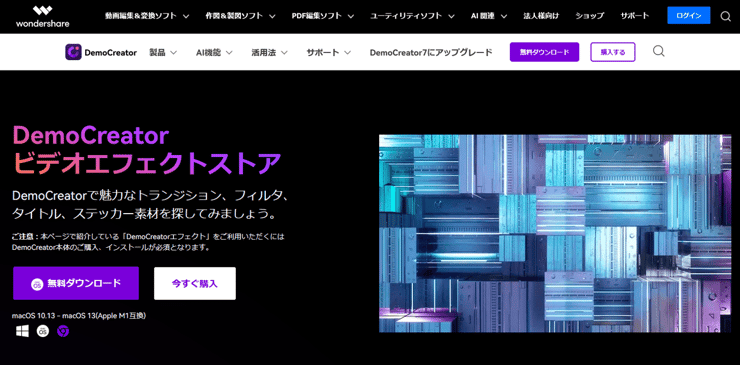Image resolution: width=740 pixels, height=365 pixels.
Task: Open the 活用法 dropdown
Action: 269,52
